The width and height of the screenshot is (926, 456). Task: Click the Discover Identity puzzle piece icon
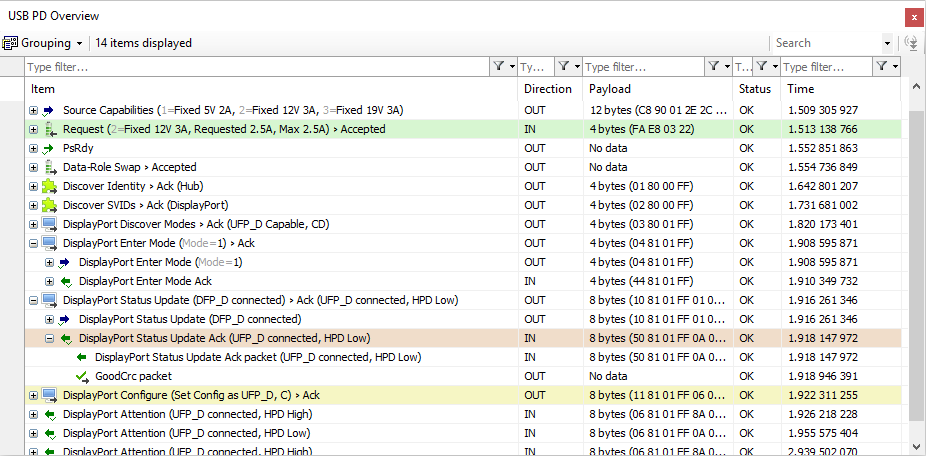[x=50, y=186]
